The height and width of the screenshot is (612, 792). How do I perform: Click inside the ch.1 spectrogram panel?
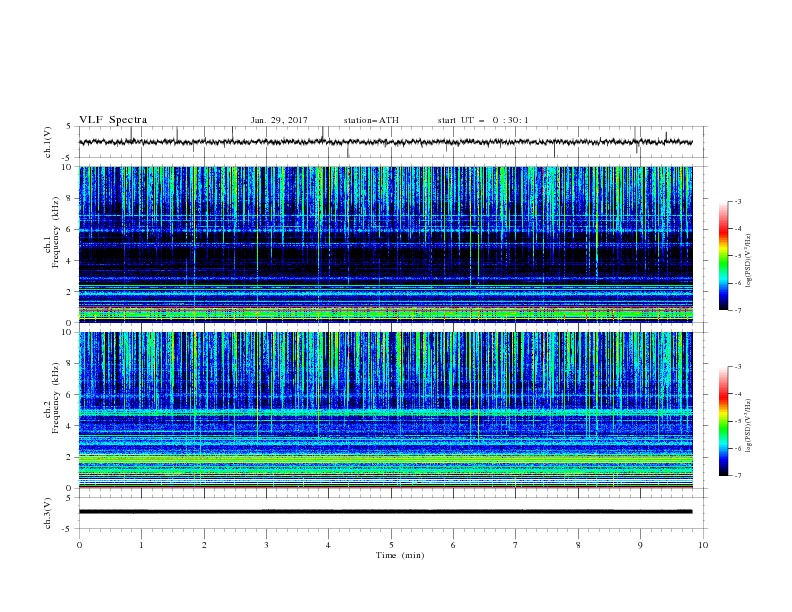[x=386, y=244]
